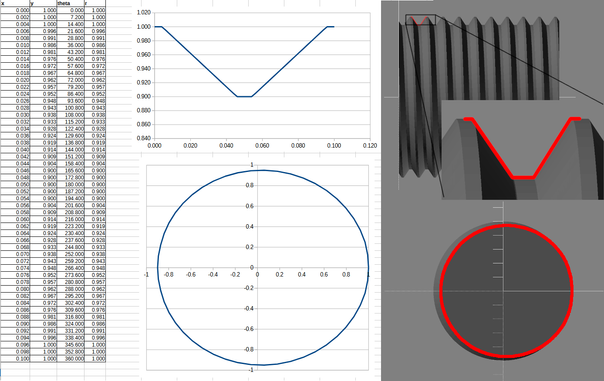Select the 'x' column header cell

(15, 3)
